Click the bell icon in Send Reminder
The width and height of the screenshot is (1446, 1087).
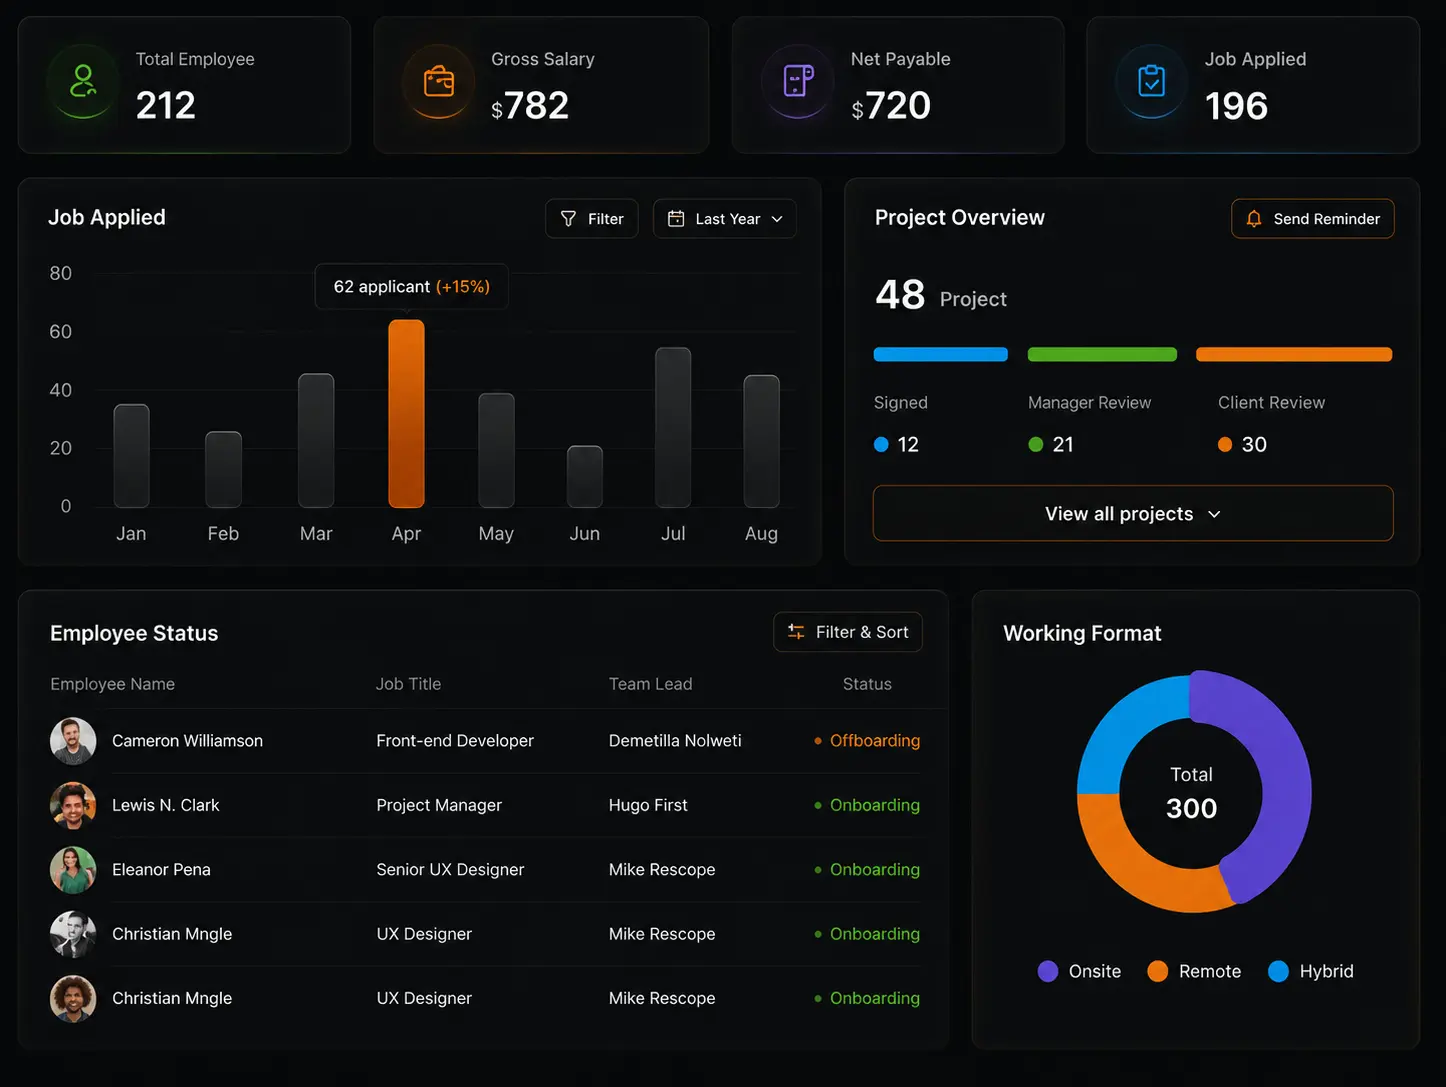point(1254,219)
